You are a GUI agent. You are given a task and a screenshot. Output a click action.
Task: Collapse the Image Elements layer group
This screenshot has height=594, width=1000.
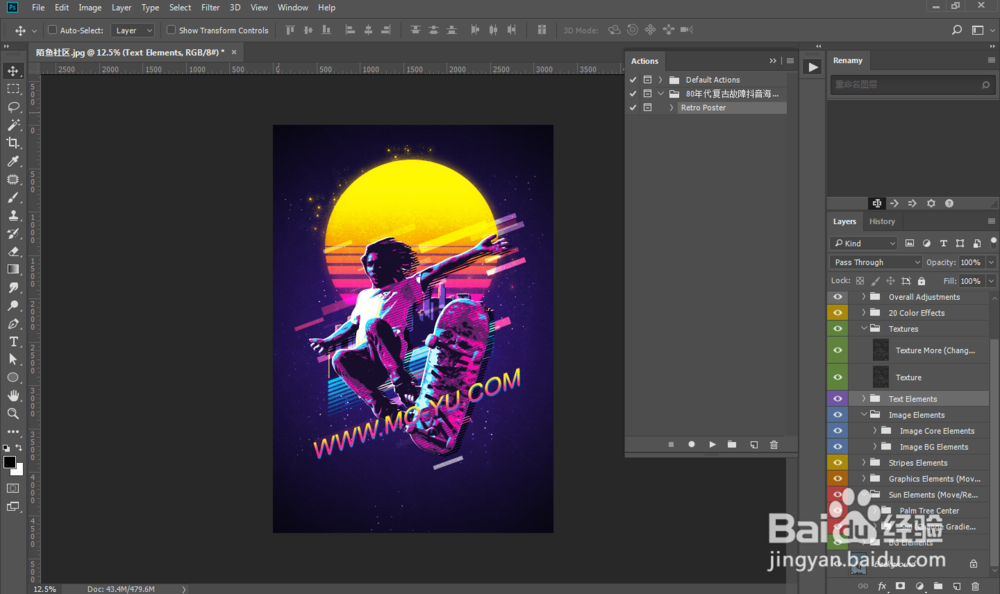tap(864, 415)
